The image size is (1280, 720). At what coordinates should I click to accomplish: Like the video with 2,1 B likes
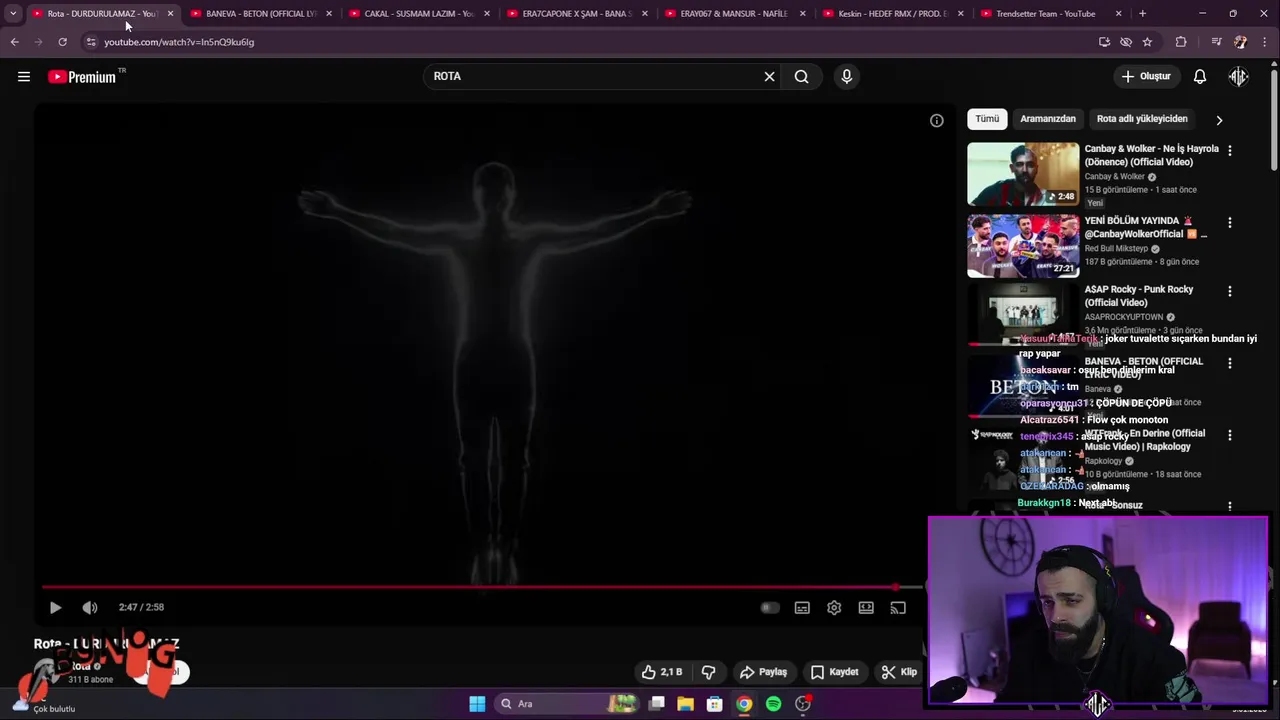click(661, 672)
